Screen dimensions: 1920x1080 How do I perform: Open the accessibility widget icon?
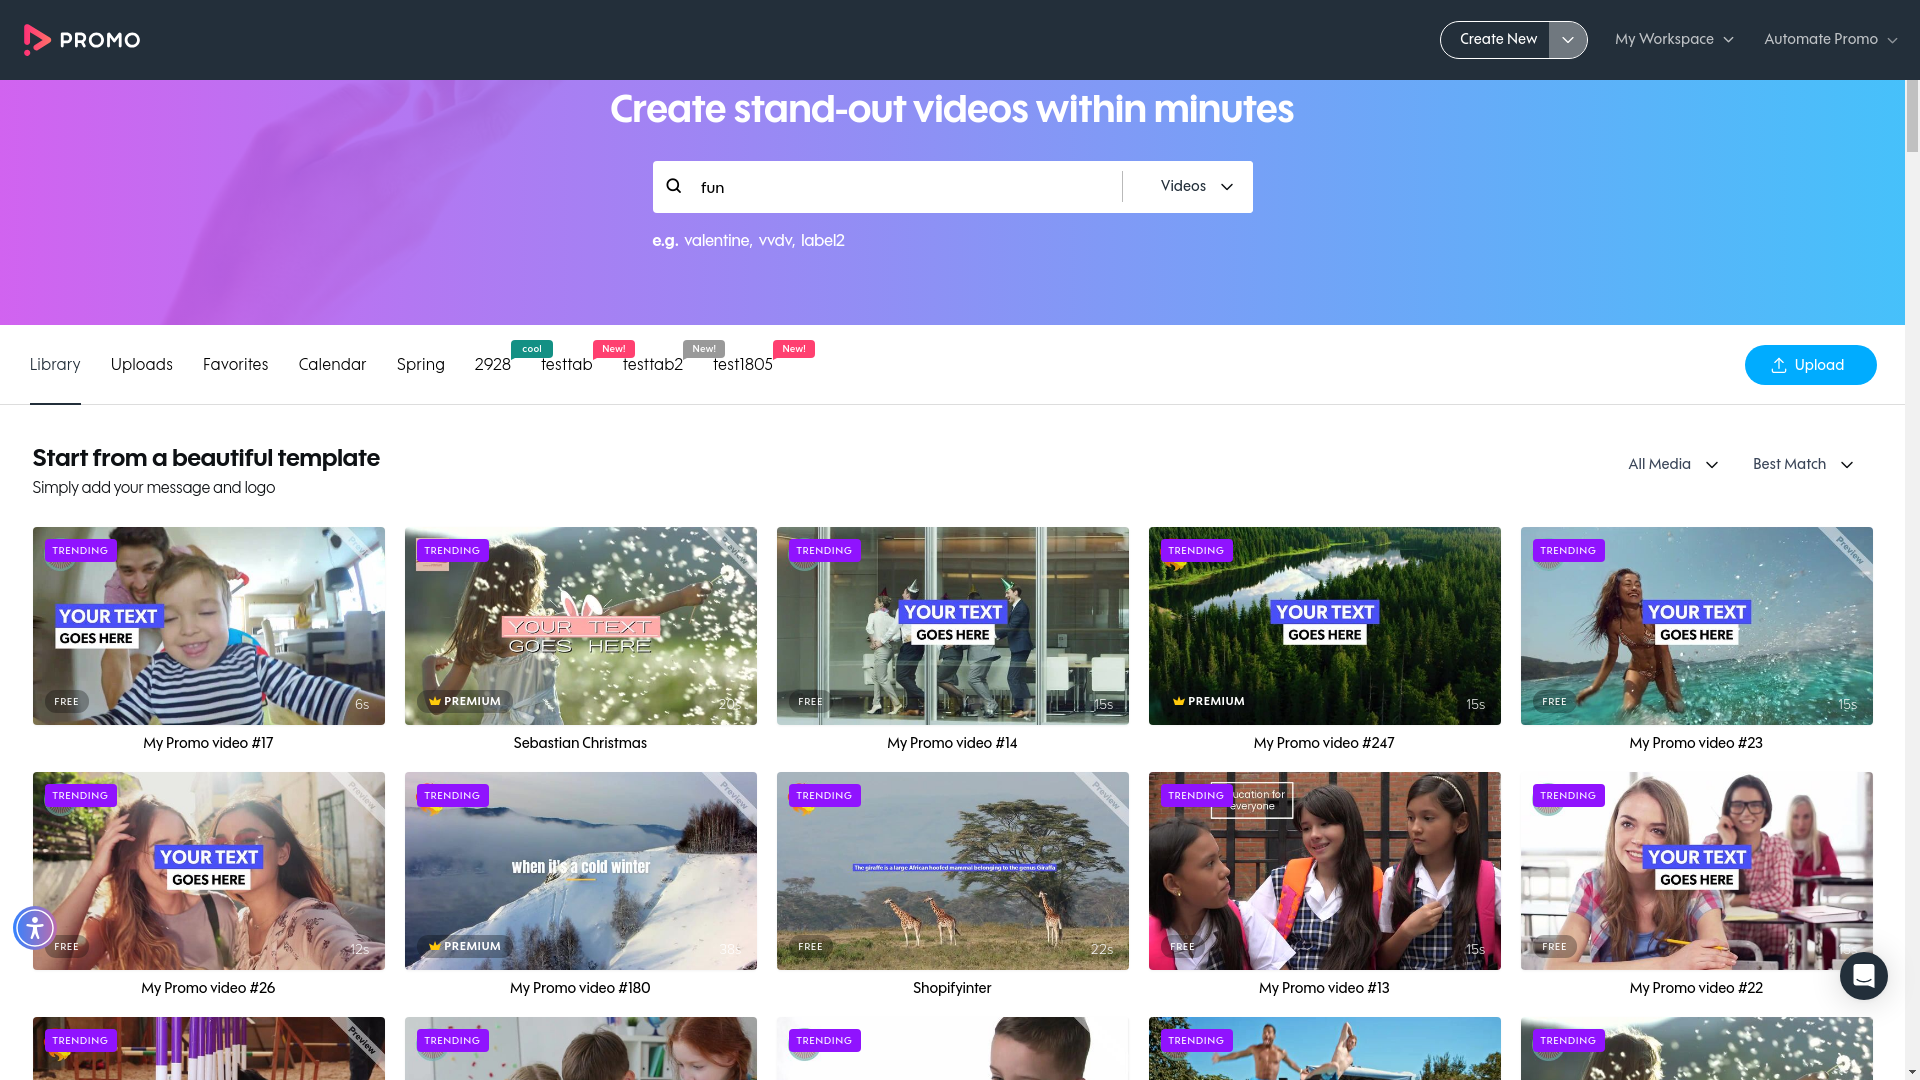(34, 927)
